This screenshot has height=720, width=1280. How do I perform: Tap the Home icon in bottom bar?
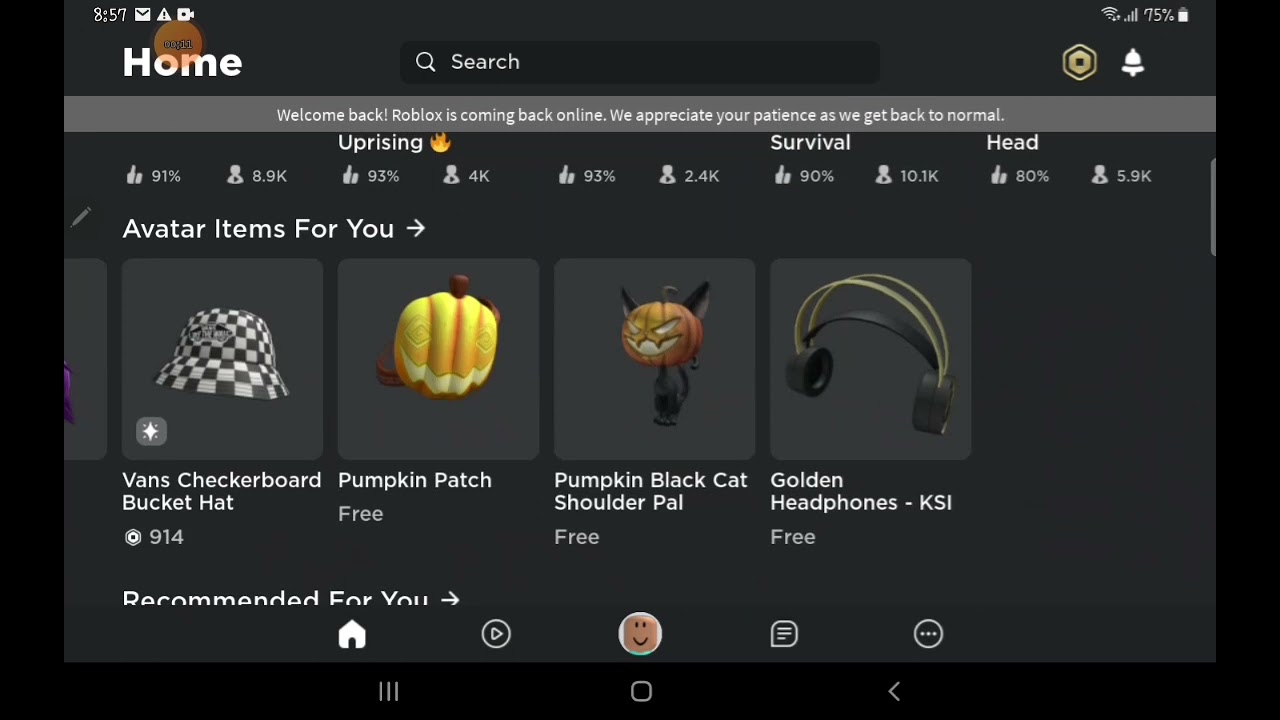tap(352, 634)
